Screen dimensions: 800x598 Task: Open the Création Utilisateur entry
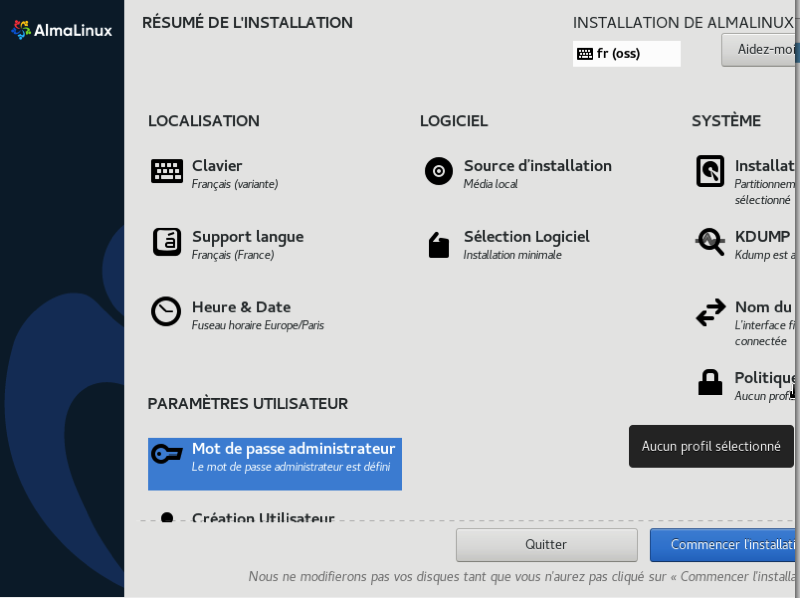[x=262, y=517]
